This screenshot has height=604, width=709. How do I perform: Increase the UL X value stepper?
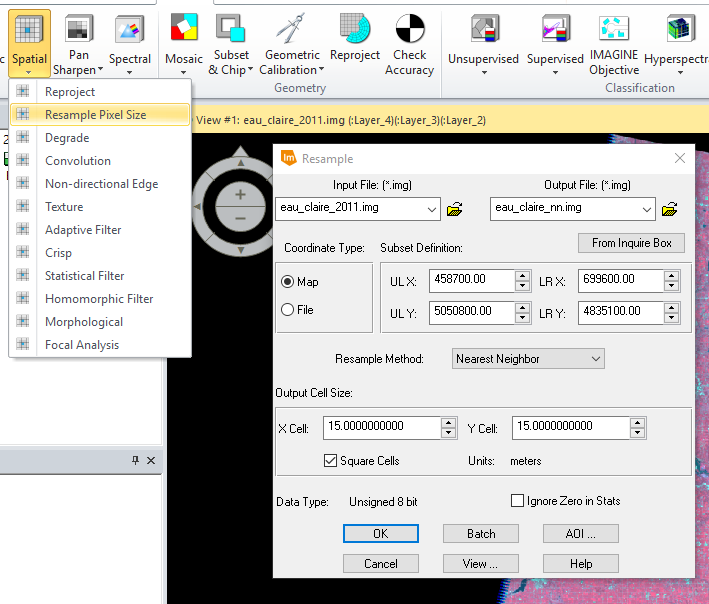point(522,275)
